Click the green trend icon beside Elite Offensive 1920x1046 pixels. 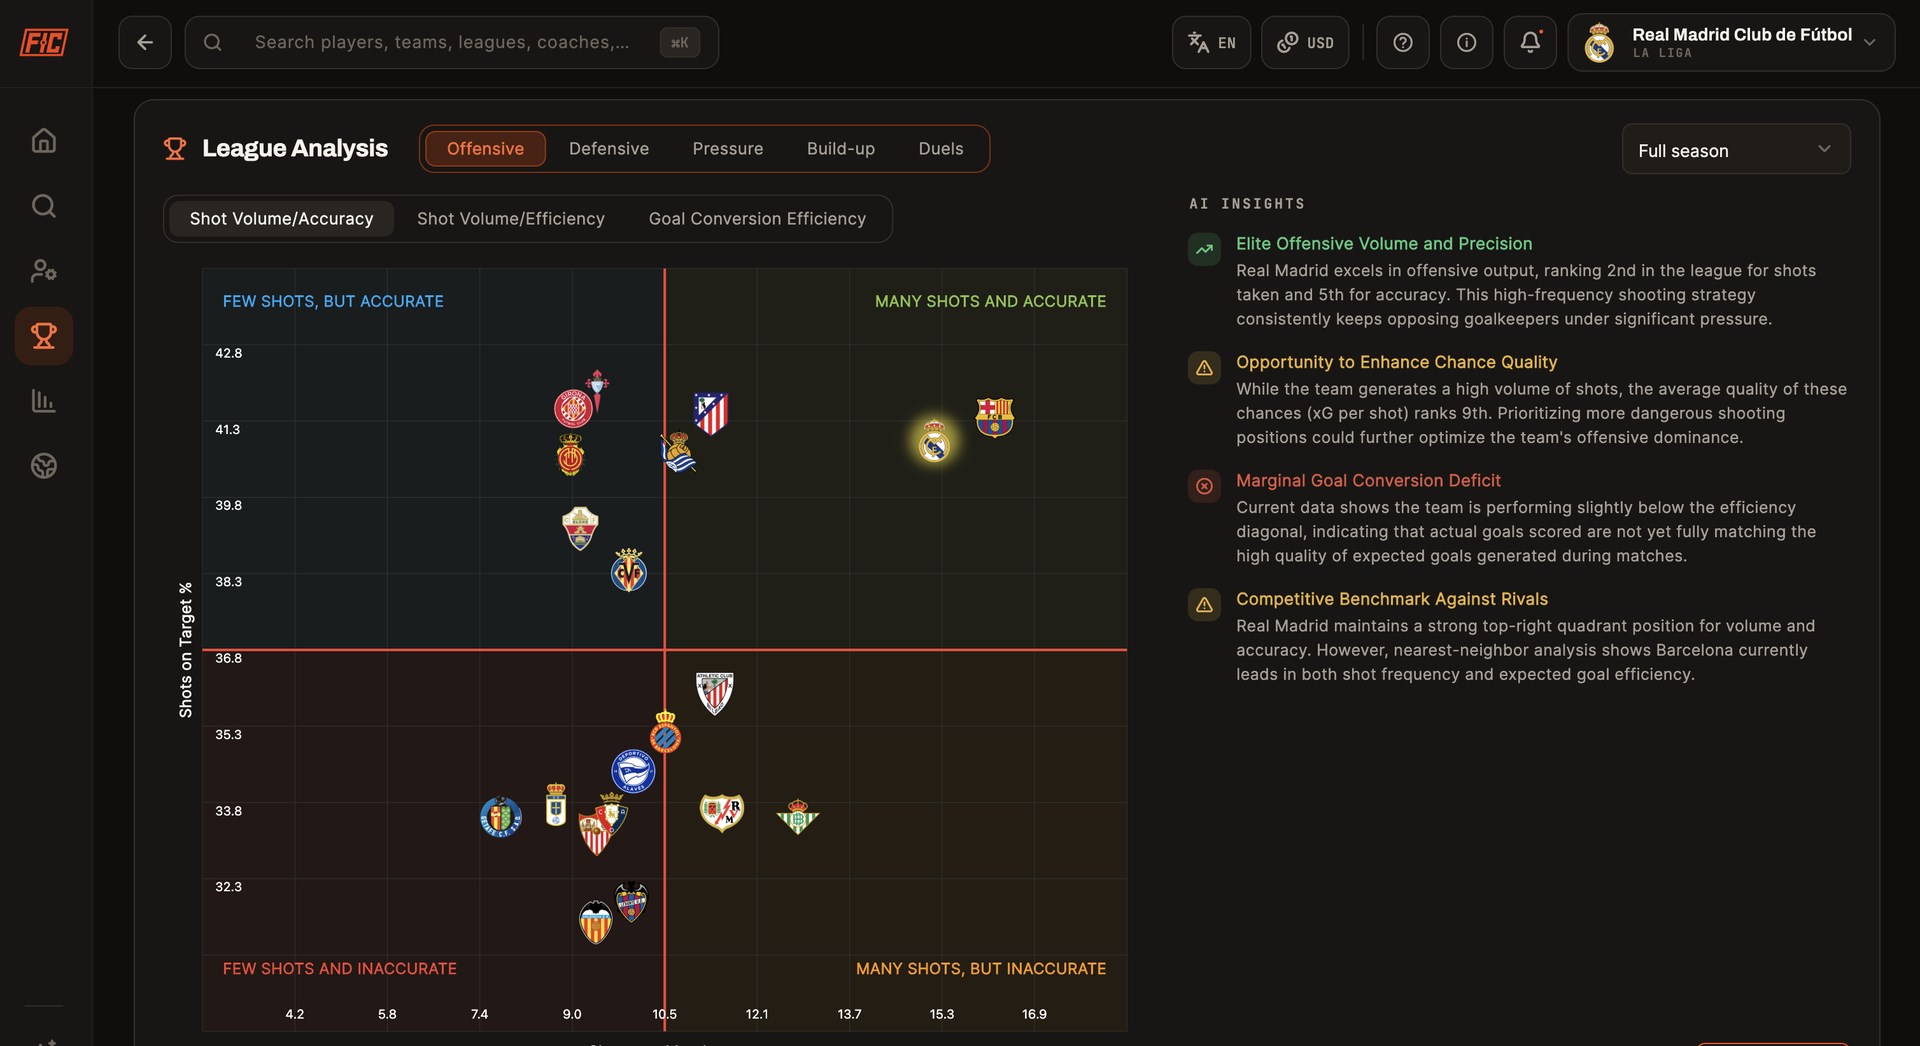(1204, 249)
